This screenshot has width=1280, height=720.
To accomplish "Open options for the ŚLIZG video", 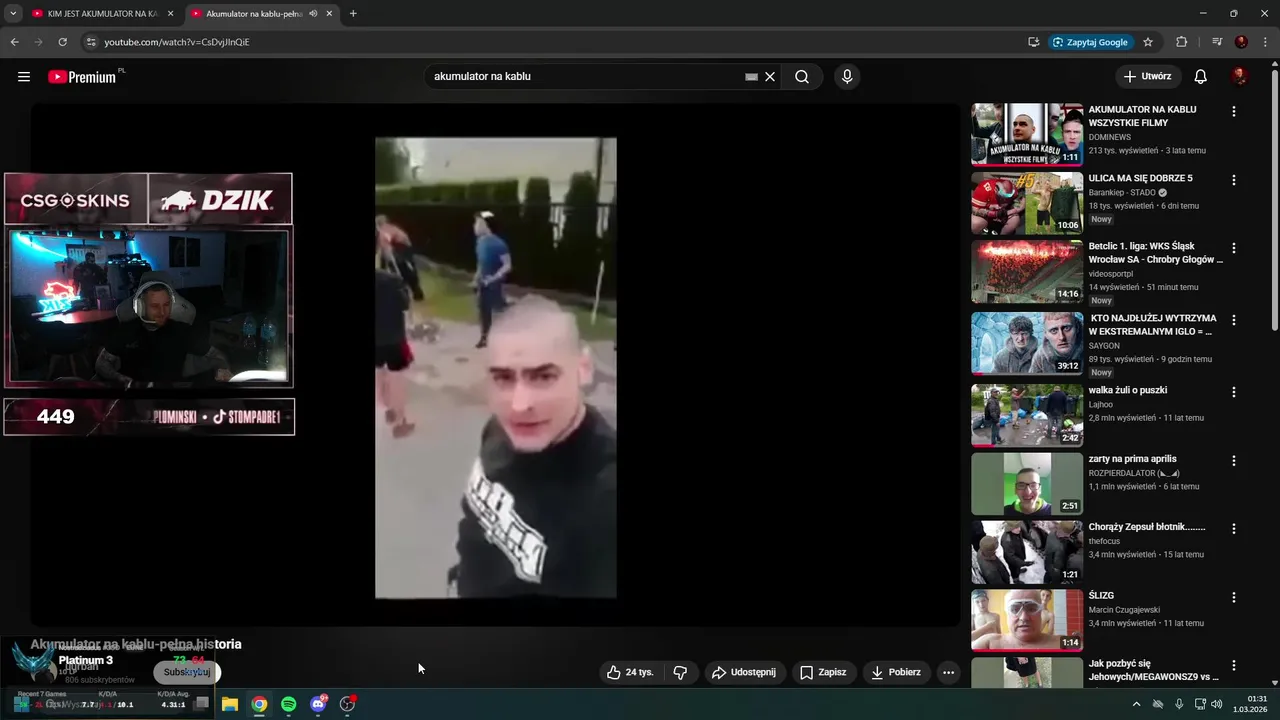I will point(1233,597).
